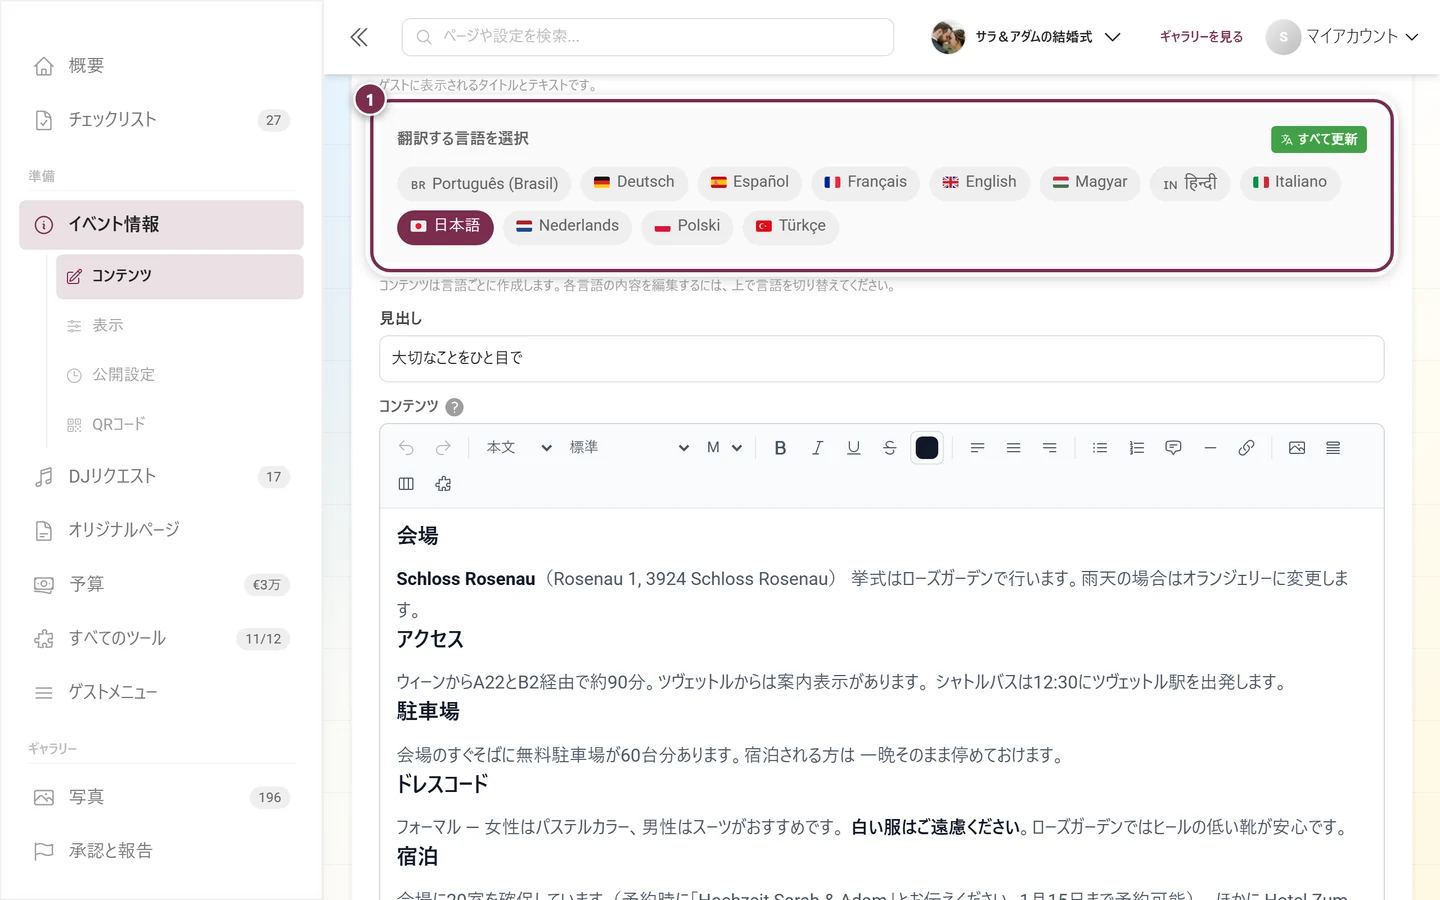Viewport: 1440px width, 900px height.
Task: Insert a horizontal divider line
Action: 1210,448
